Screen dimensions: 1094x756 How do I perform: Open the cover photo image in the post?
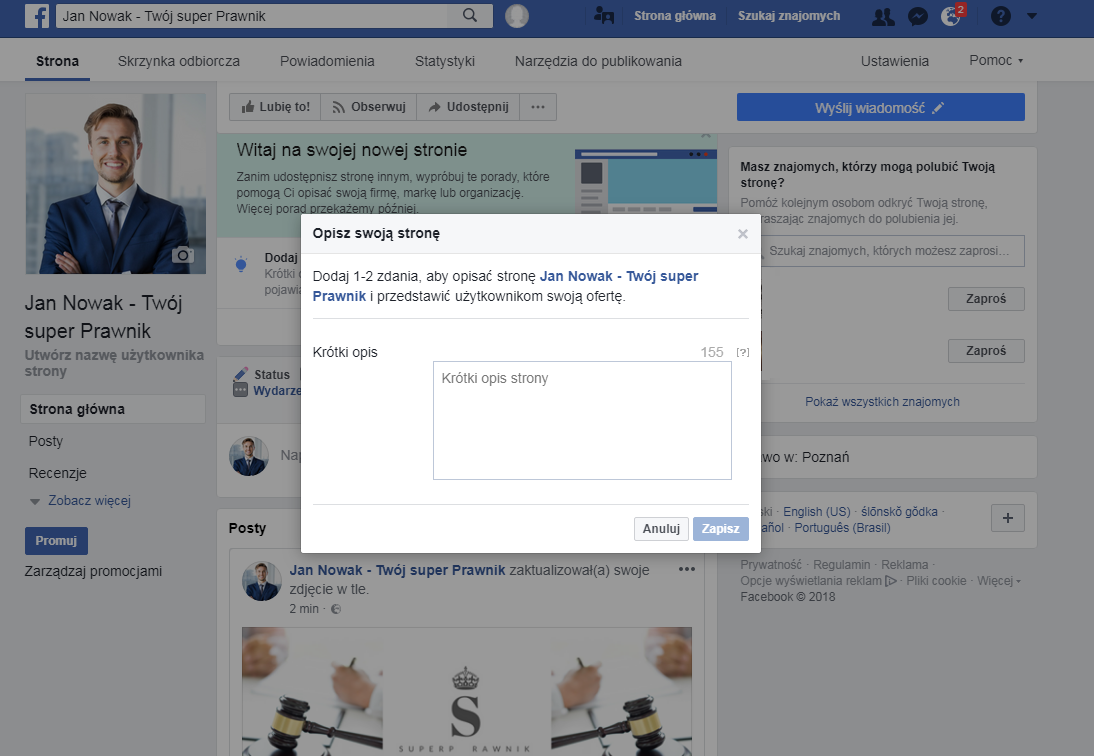467,691
